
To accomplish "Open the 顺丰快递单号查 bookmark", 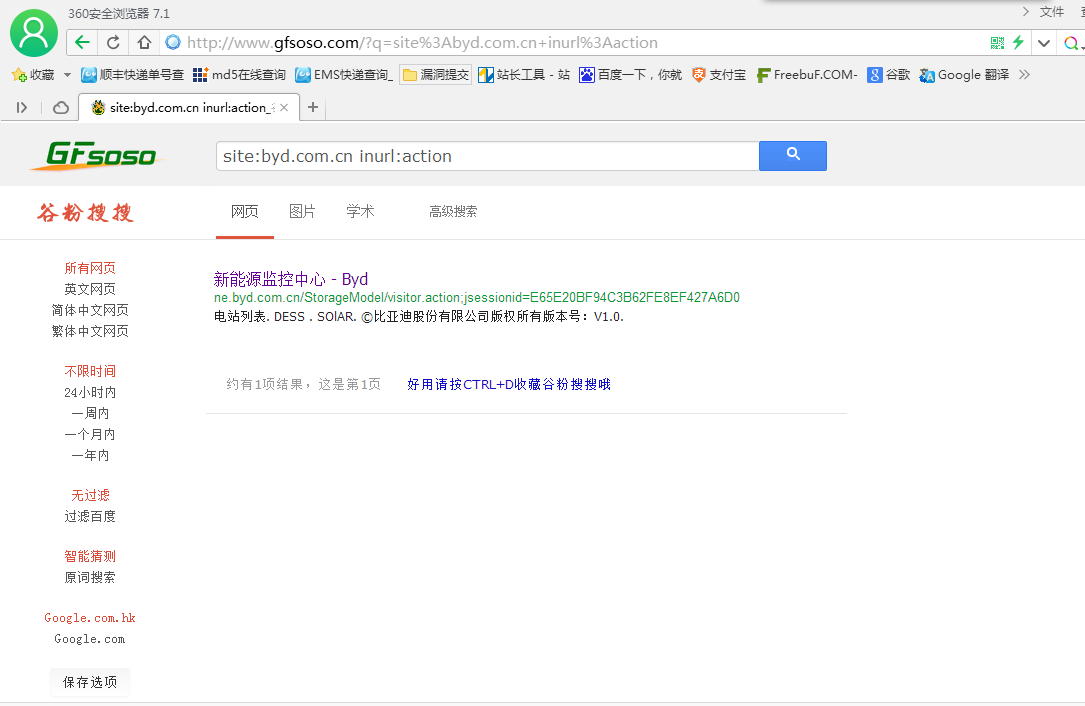I will [132, 75].
